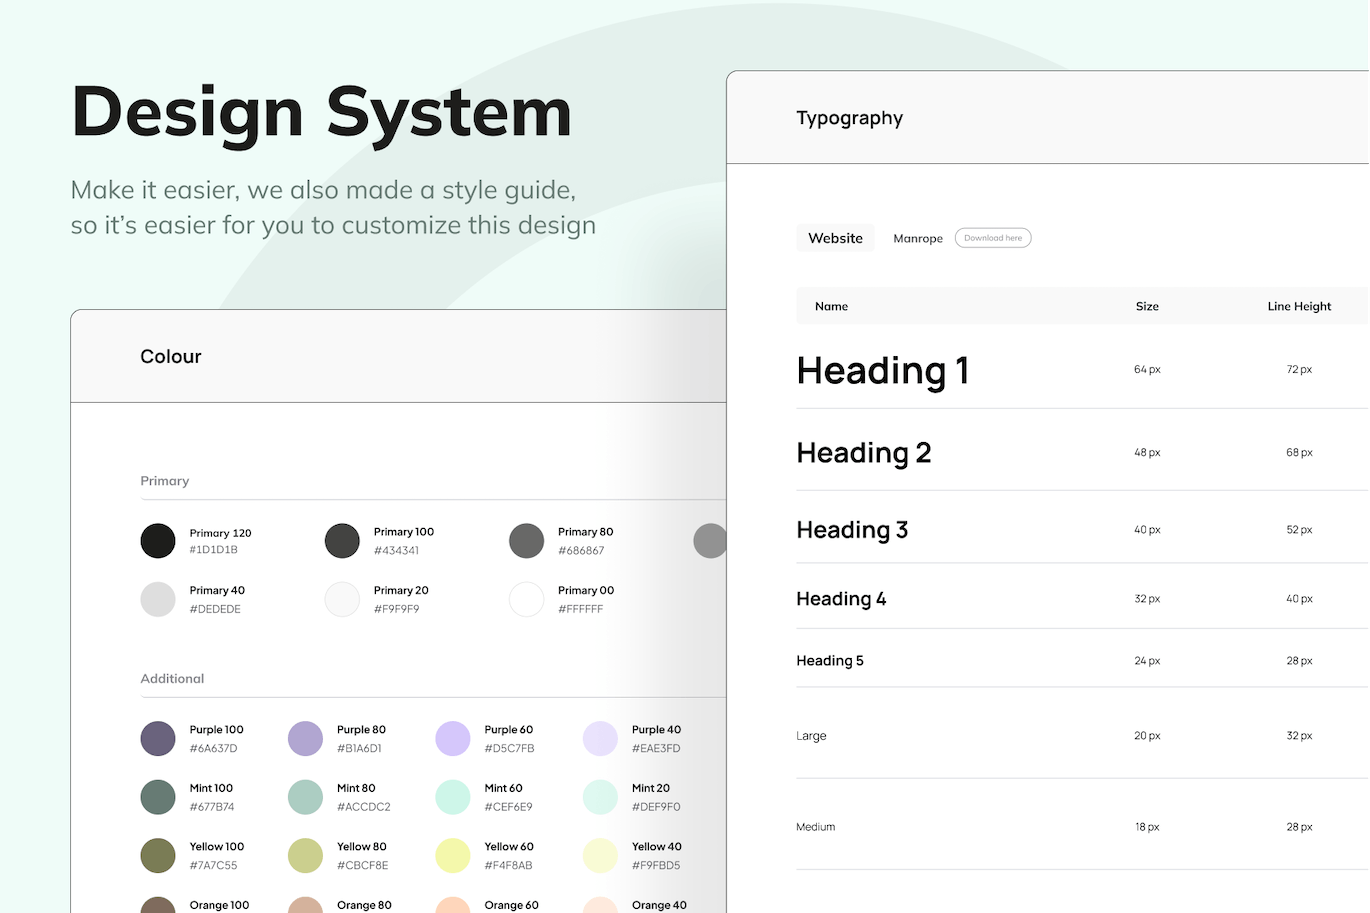Screen dimensions: 1370x913
Task: Select the Heading 1 sample text
Action: pyautogui.click(x=883, y=371)
